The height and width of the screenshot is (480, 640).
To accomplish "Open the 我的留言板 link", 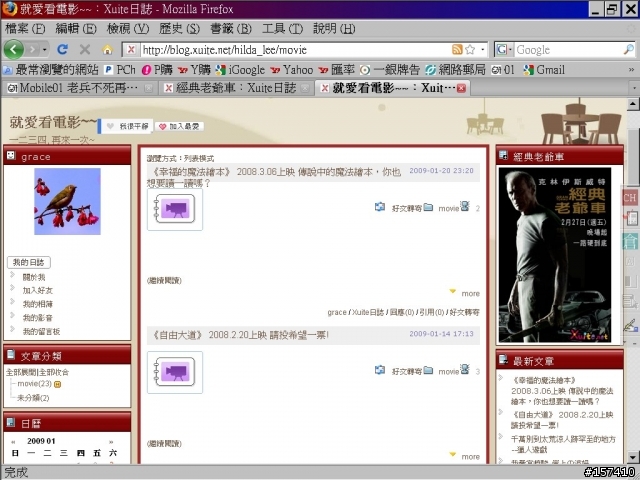I will [x=41, y=331].
